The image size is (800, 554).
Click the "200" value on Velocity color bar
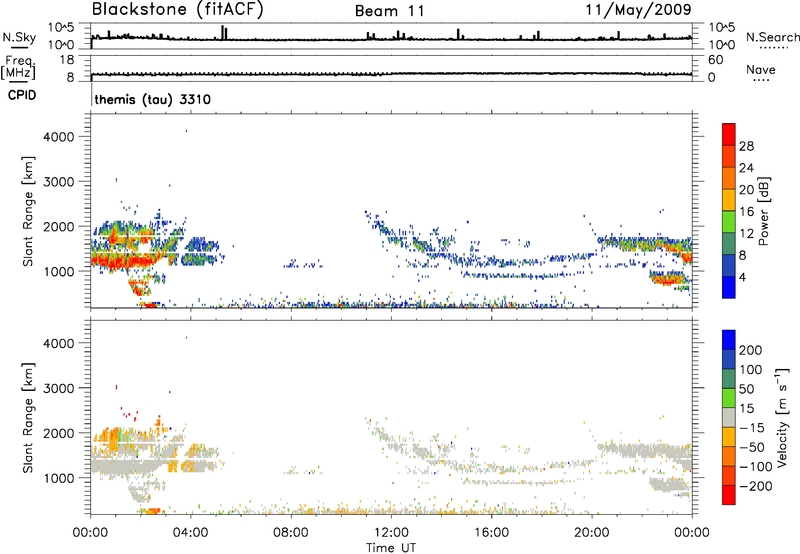[751, 350]
